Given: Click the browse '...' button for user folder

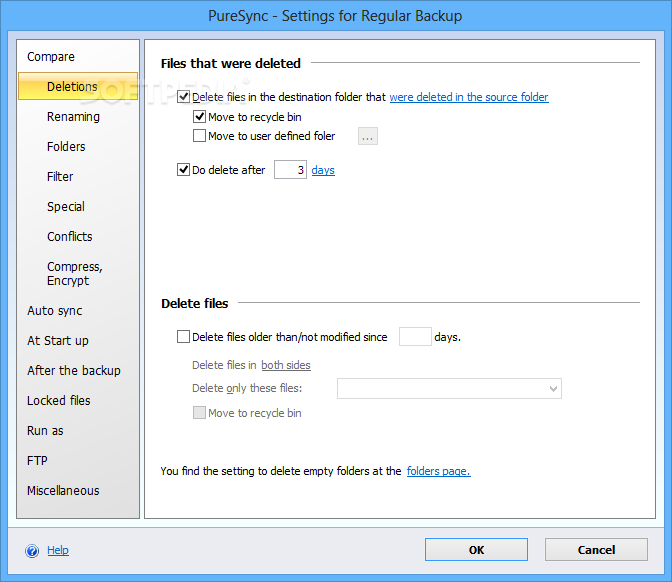Looking at the screenshot, I should click(368, 136).
